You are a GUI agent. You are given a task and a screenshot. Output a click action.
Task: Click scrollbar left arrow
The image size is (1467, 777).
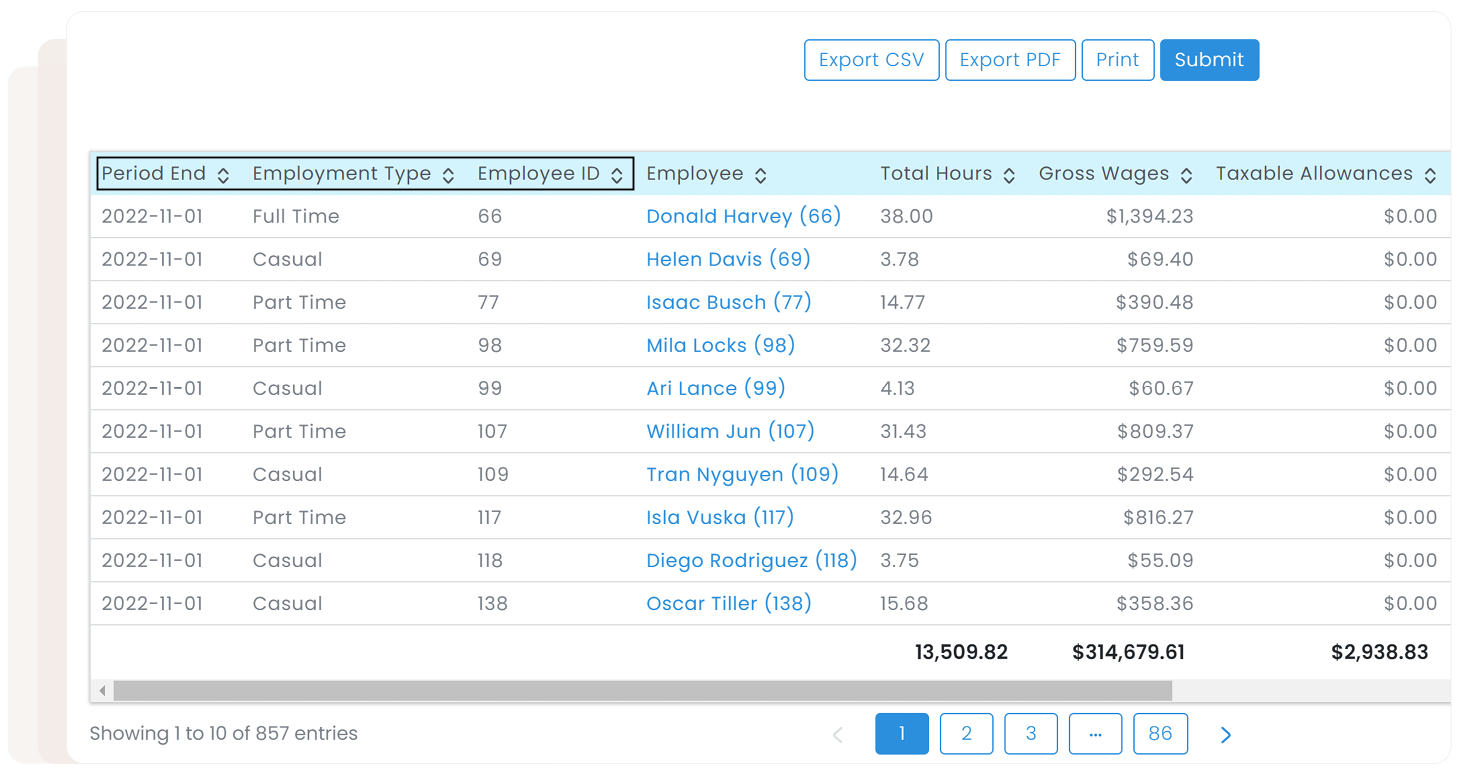[x=102, y=691]
